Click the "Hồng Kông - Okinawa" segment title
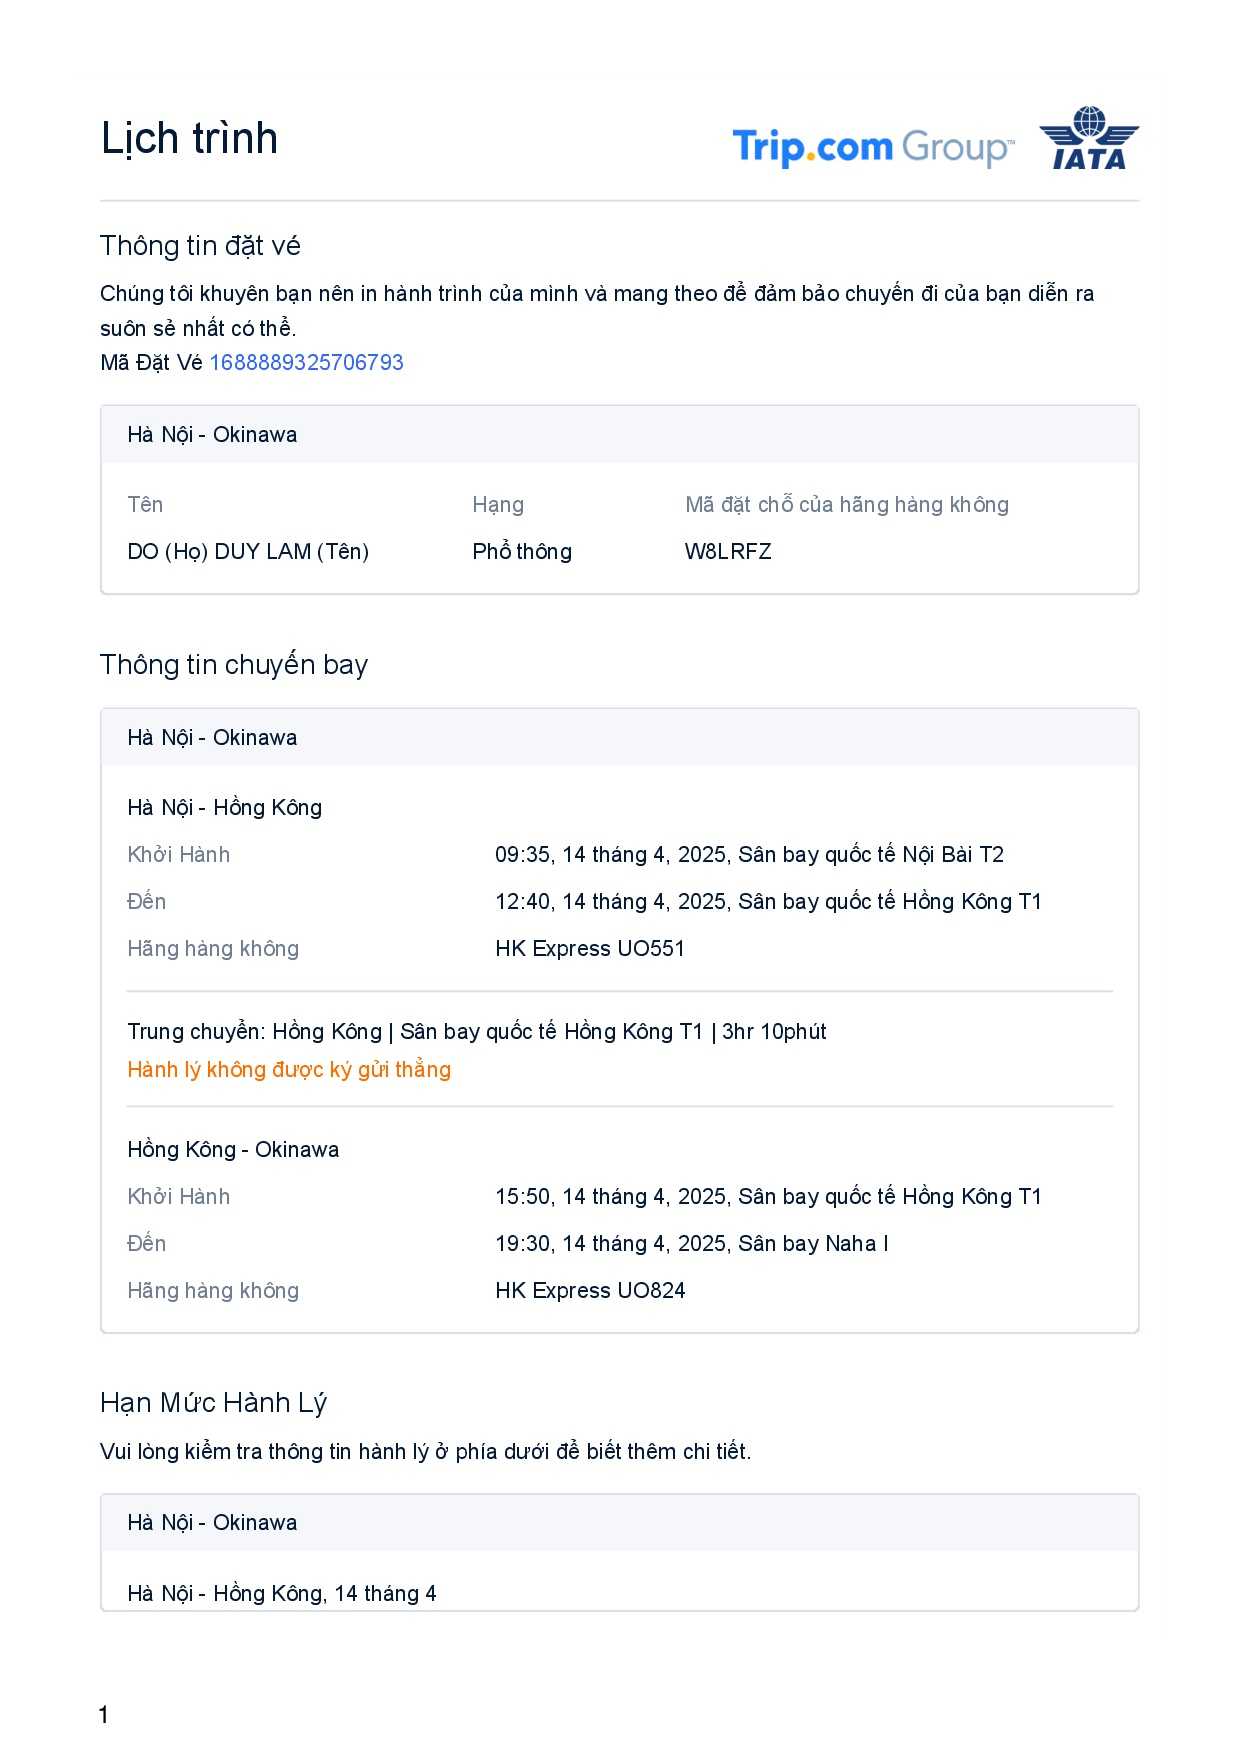The width and height of the screenshot is (1240, 1754). (x=233, y=1150)
